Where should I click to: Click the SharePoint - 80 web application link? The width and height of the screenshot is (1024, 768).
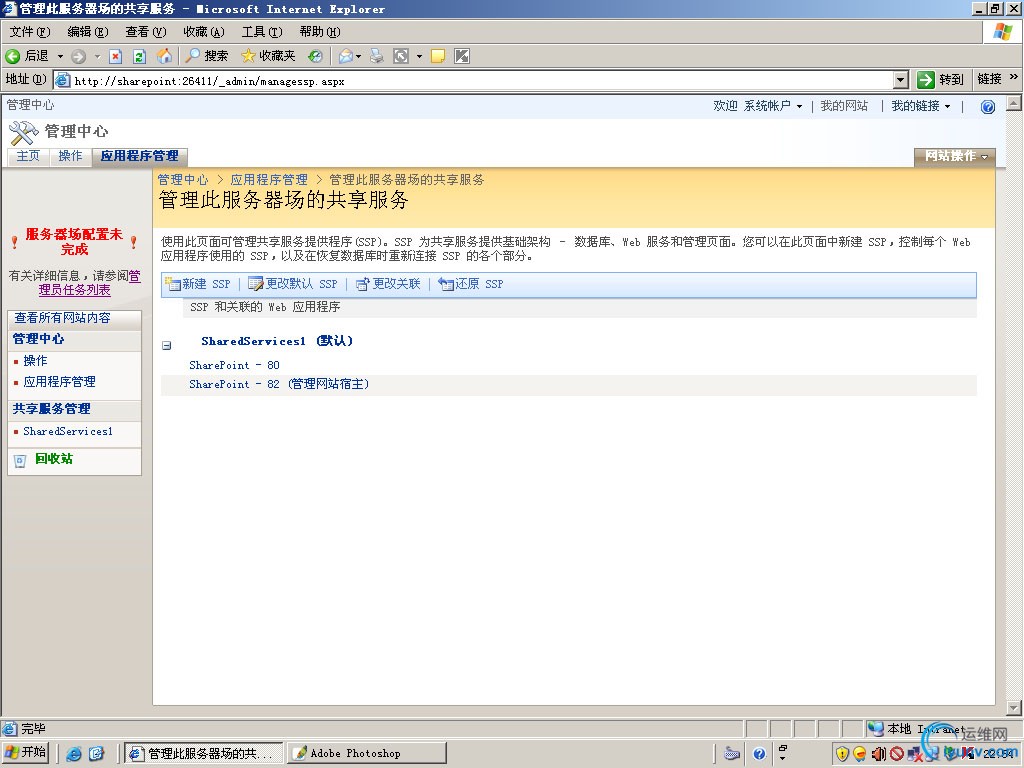[234, 365]
